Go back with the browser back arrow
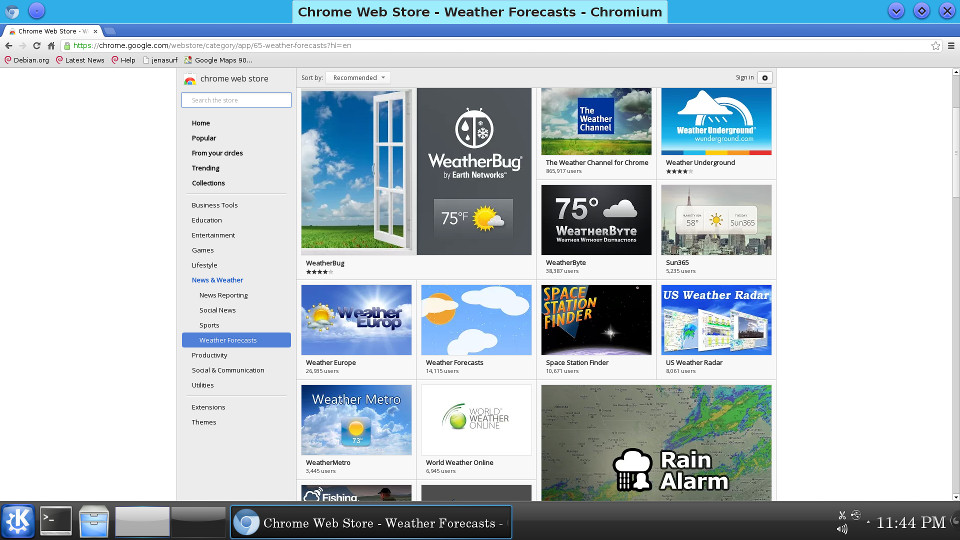 coord(9,45)
